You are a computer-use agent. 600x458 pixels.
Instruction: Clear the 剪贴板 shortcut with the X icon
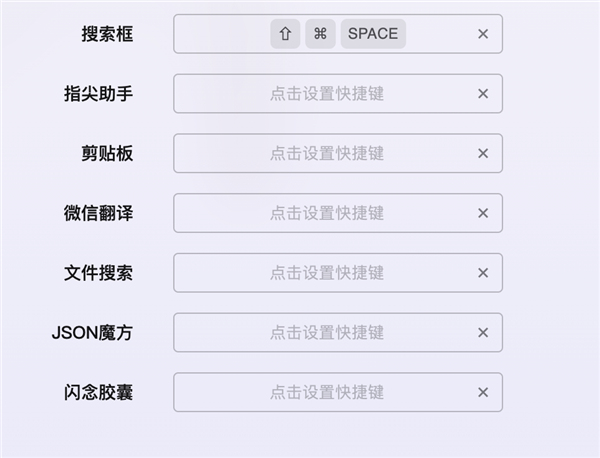[x=483, y=153]
